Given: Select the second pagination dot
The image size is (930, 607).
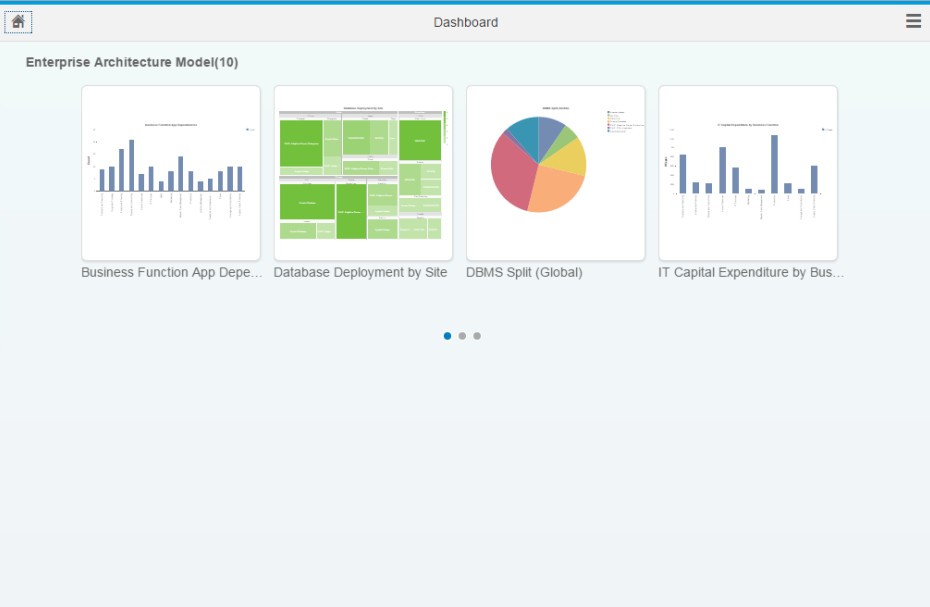Looking at the screenshot, I should [461, 336].
